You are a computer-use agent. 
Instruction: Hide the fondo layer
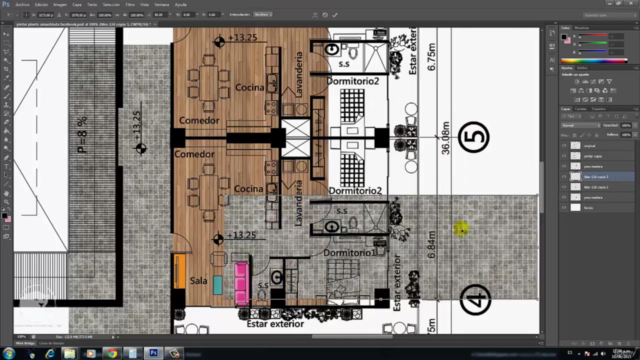tap(564, 208)
